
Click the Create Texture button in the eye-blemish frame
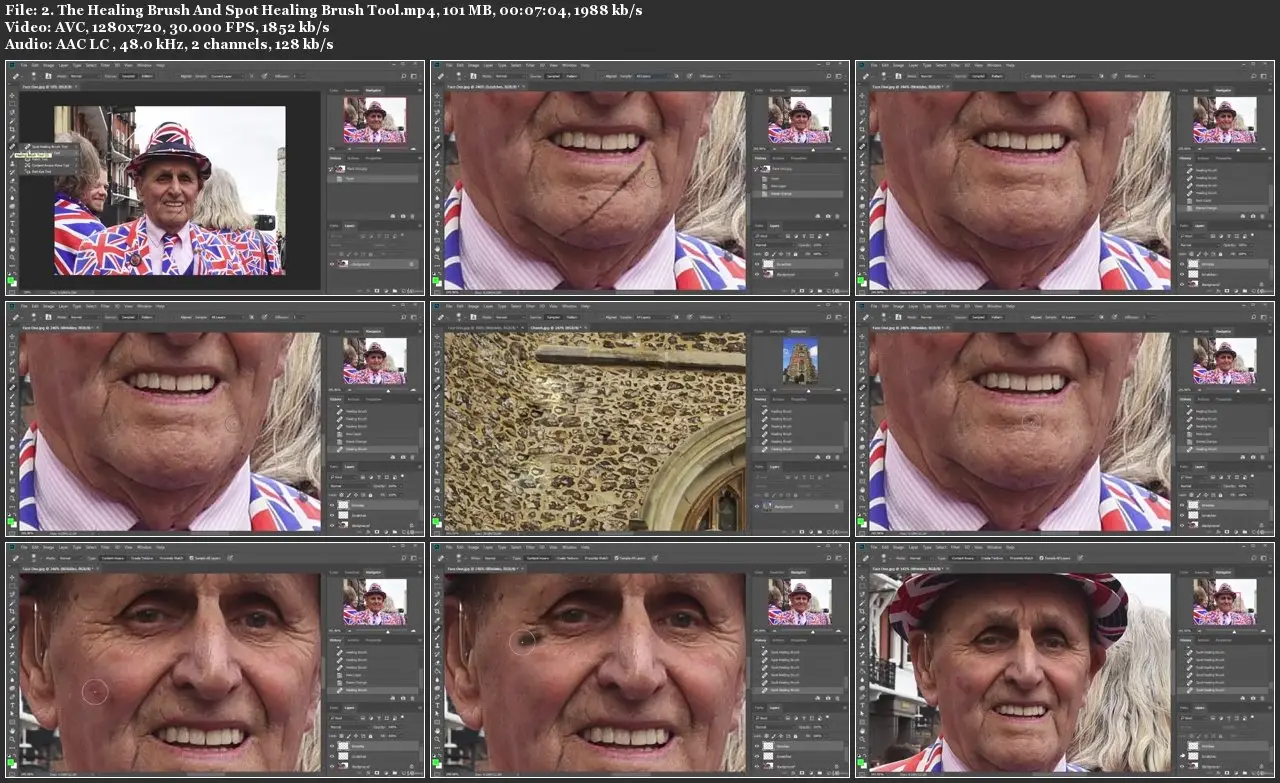pyautogui.click(x=567, y=557)
